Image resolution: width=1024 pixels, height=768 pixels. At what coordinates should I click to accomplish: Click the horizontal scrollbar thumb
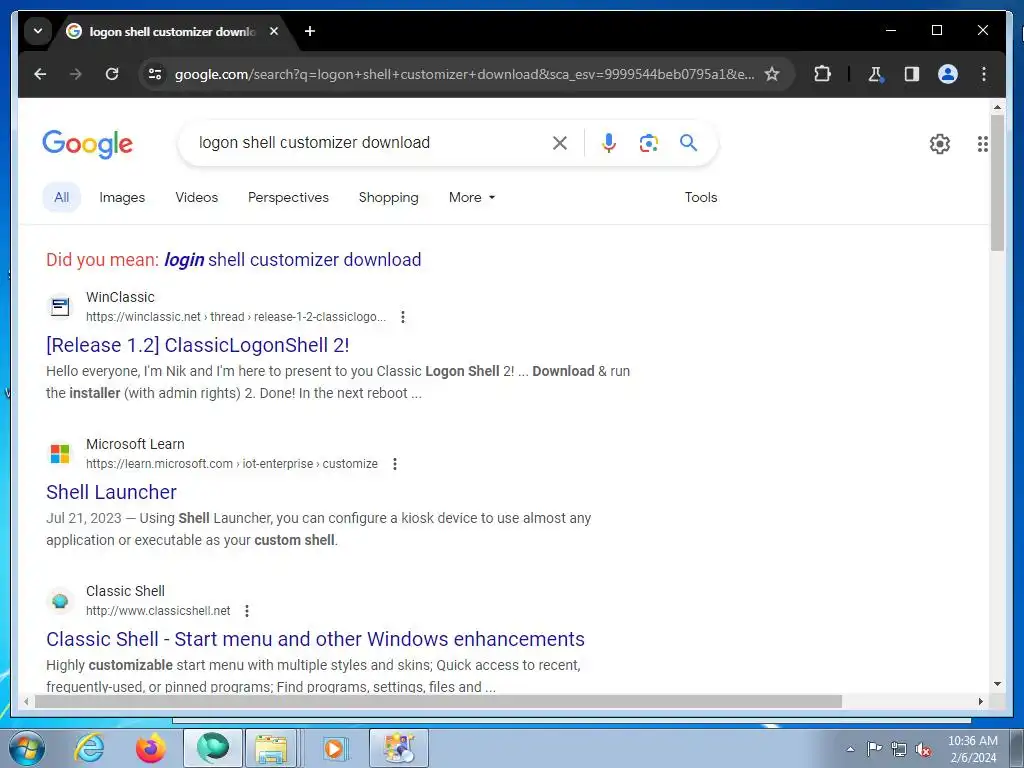pyautogui.click(x=438, y=701)
